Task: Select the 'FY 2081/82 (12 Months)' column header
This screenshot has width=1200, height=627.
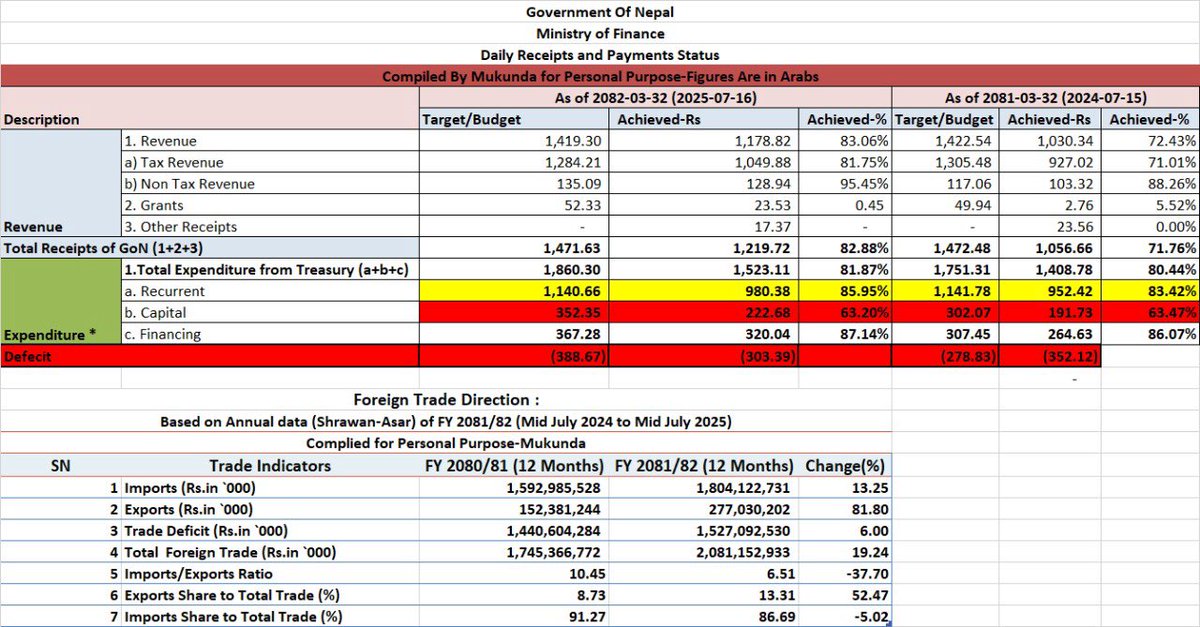Action: click(705, 465)
